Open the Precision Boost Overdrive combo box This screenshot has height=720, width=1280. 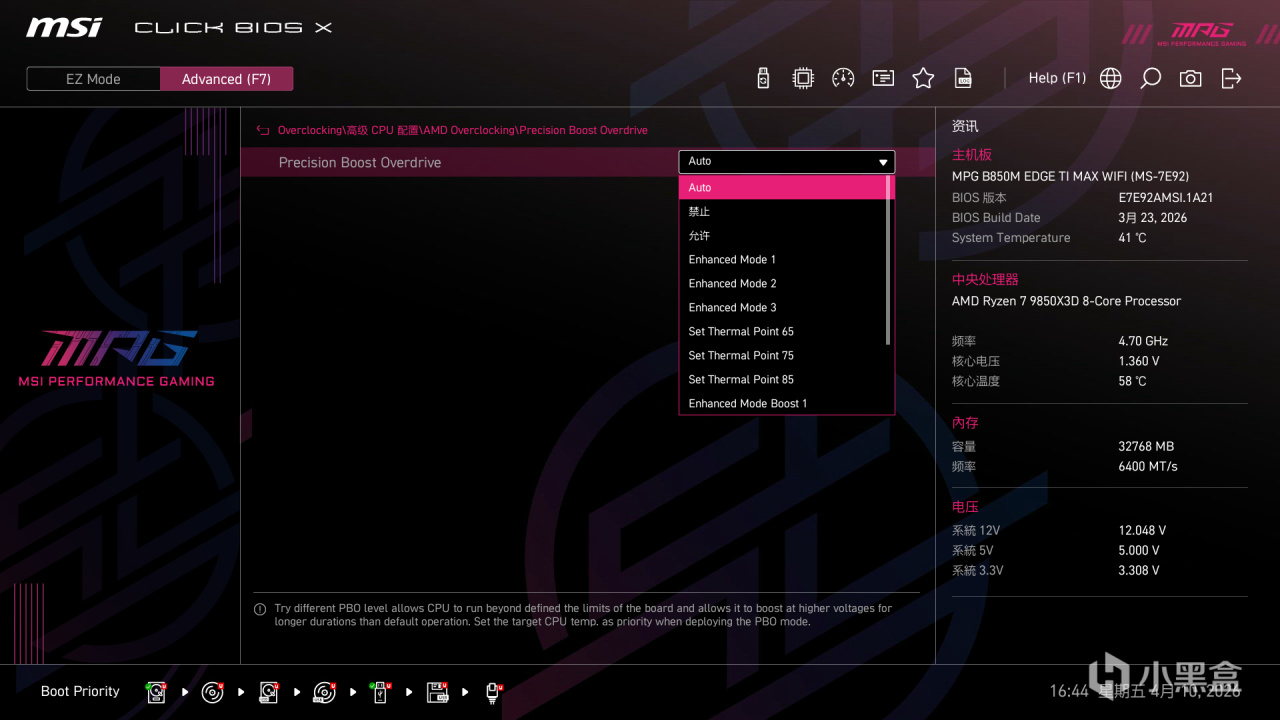click(x=787, y=162)
